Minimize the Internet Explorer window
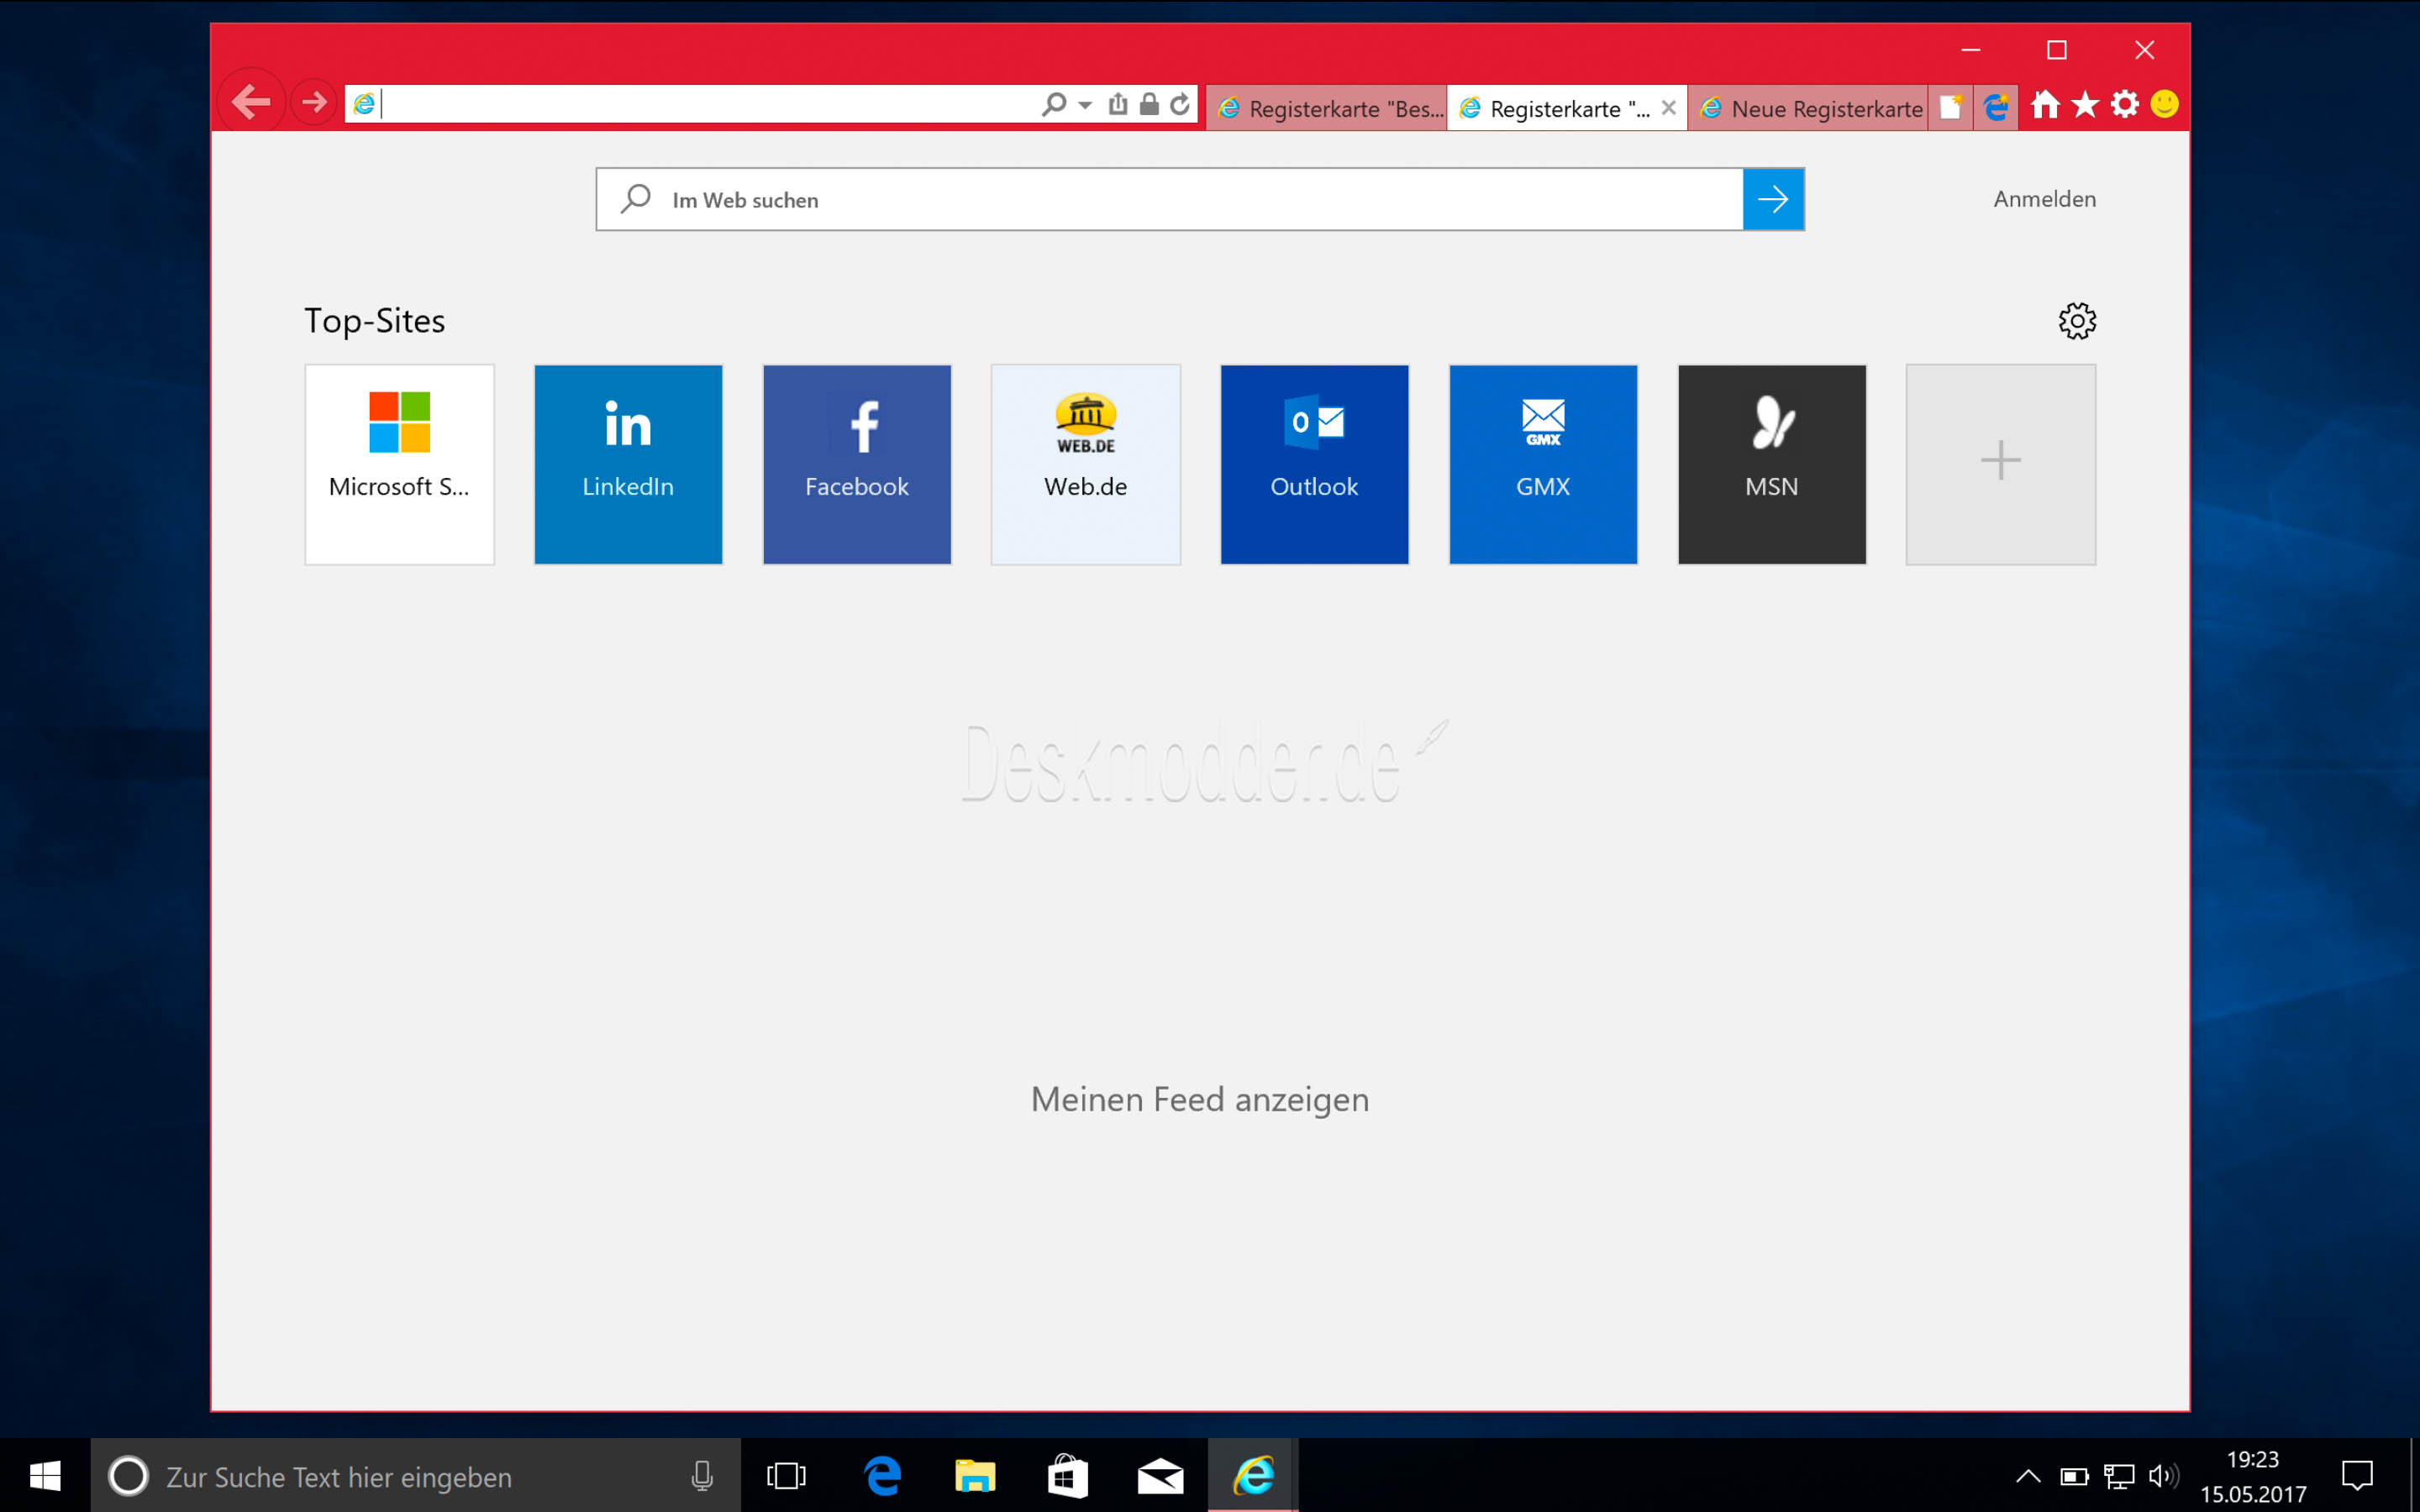Viewport: 2420px width, 1512px height. (1971, 50)
